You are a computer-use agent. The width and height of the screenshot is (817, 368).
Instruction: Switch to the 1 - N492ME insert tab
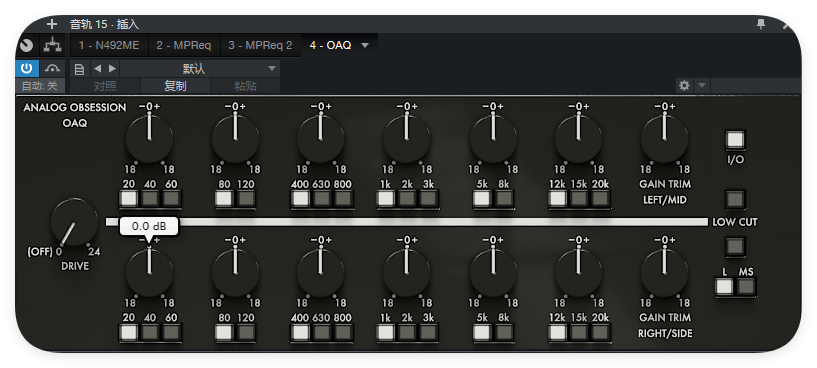click(109, 45)
